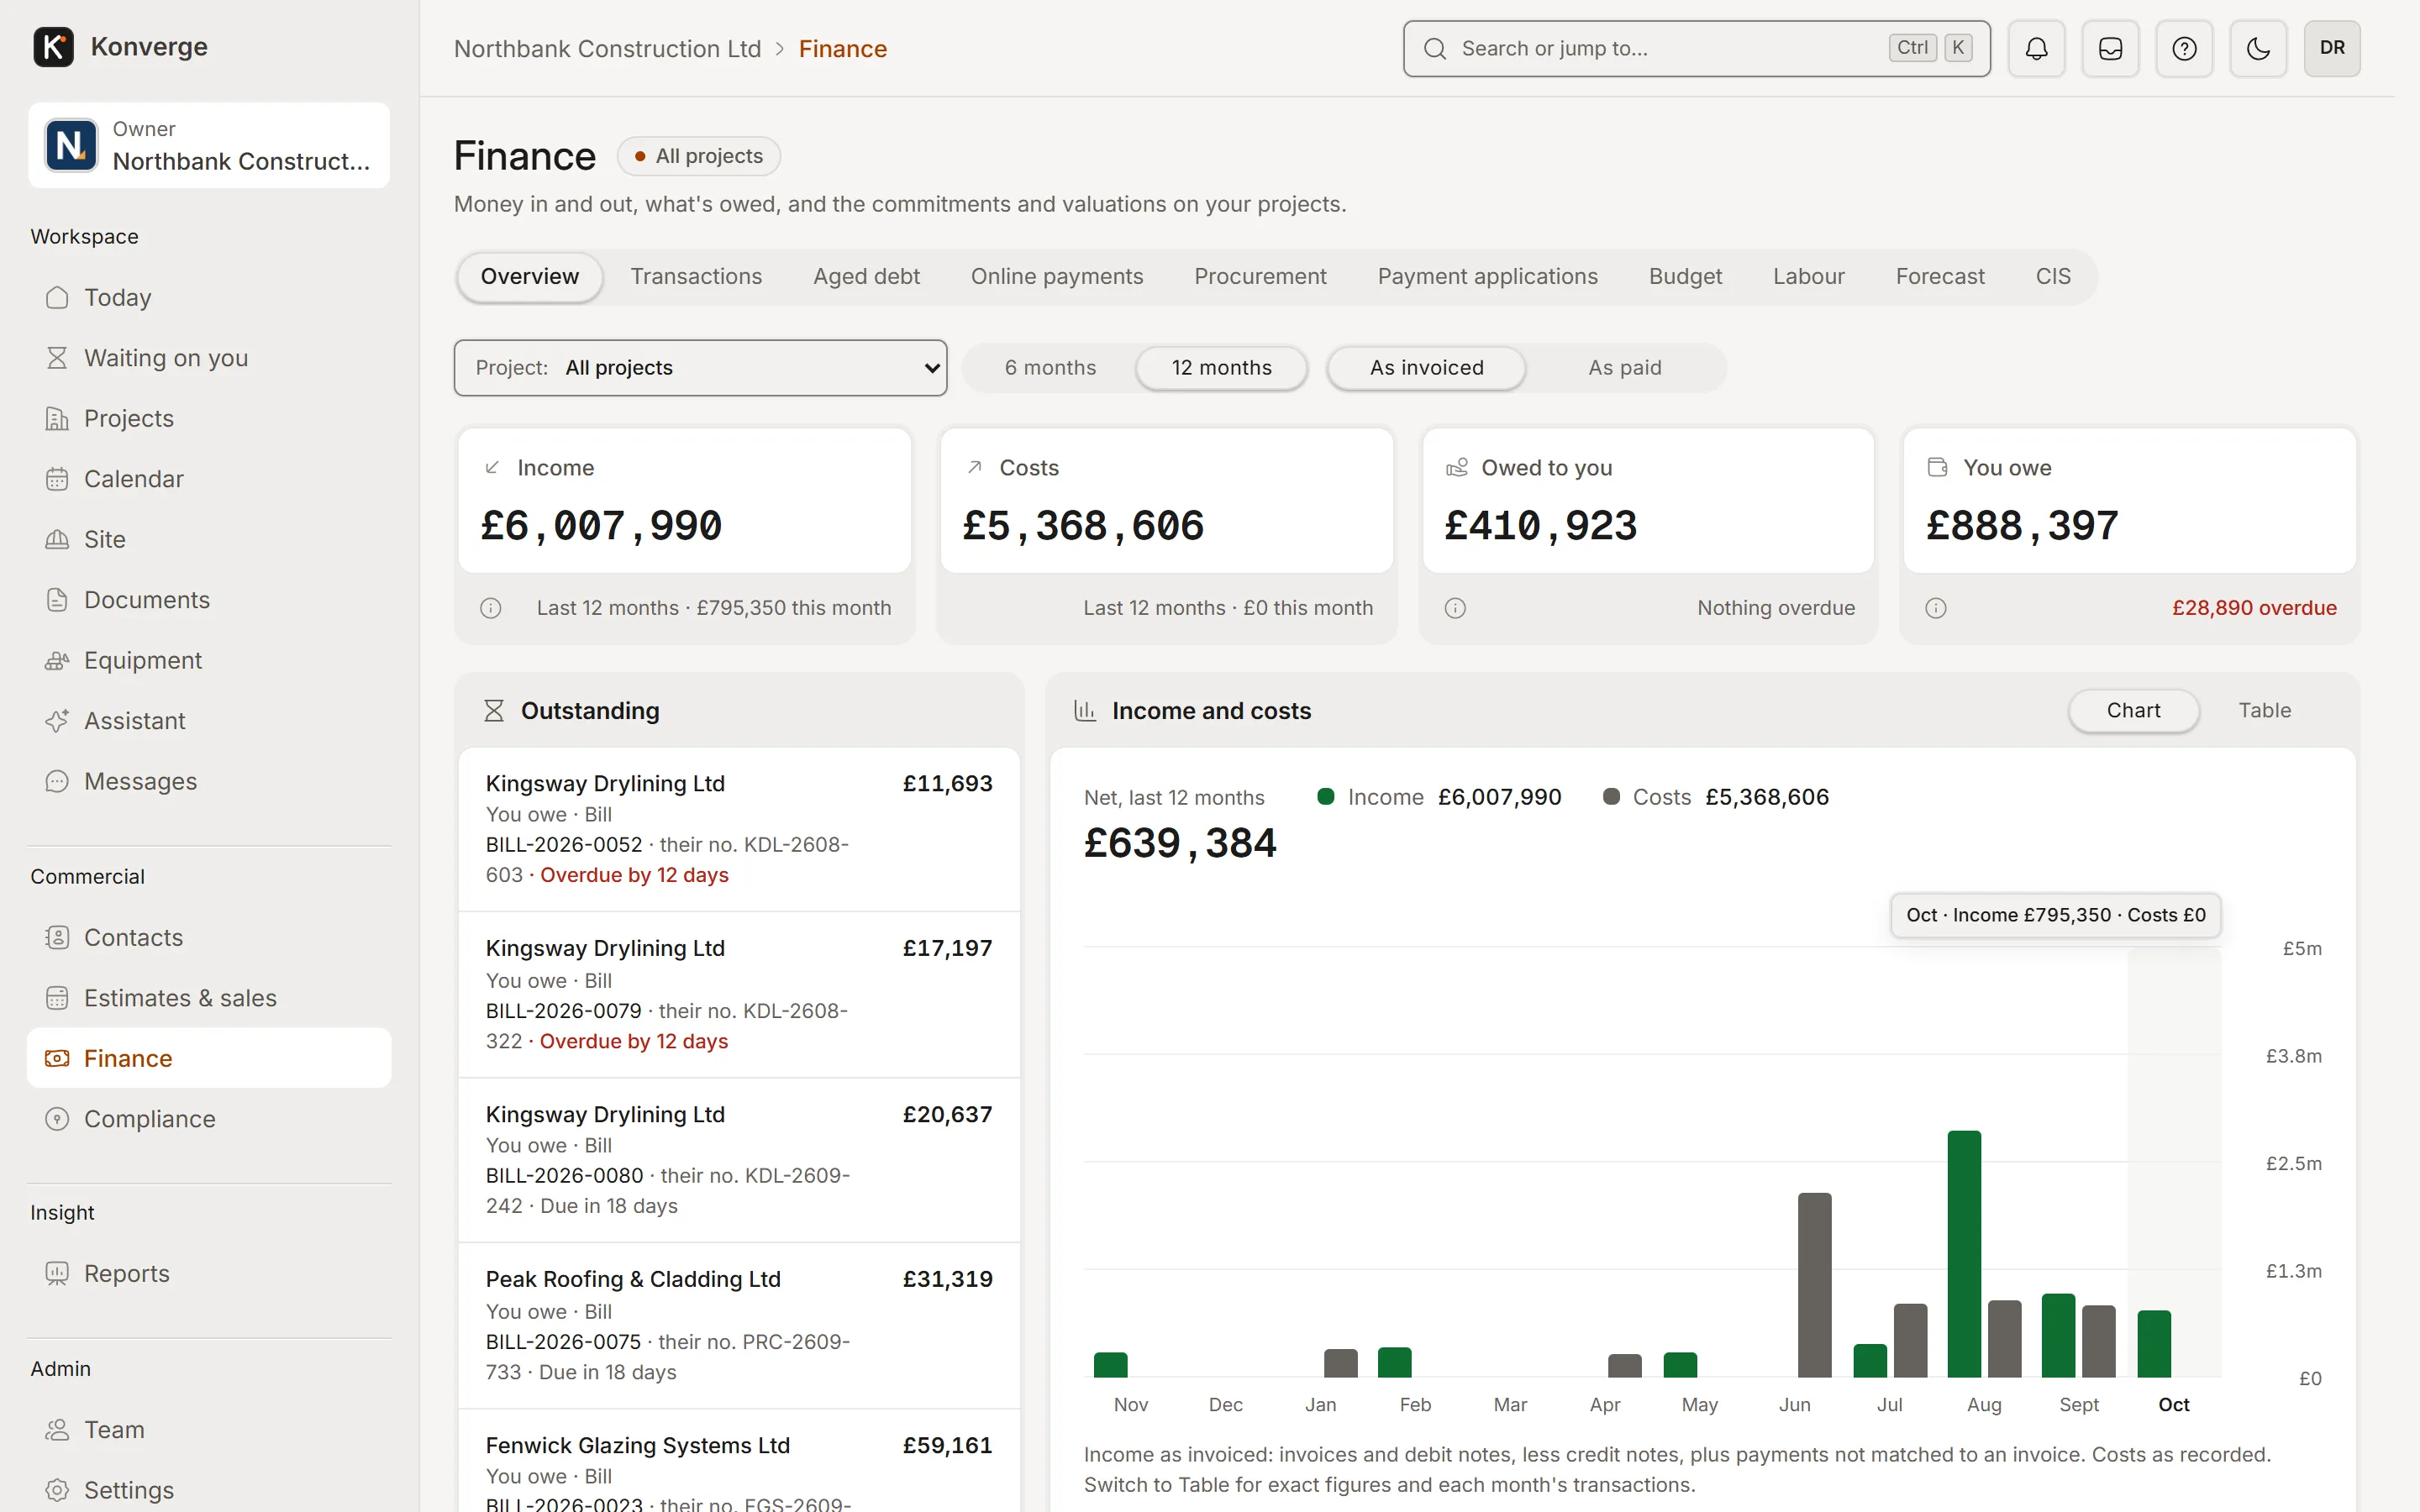This screenshot has width=2420, height=1512.
Task: Open Equipment in the sidebar
Action: 209,660
